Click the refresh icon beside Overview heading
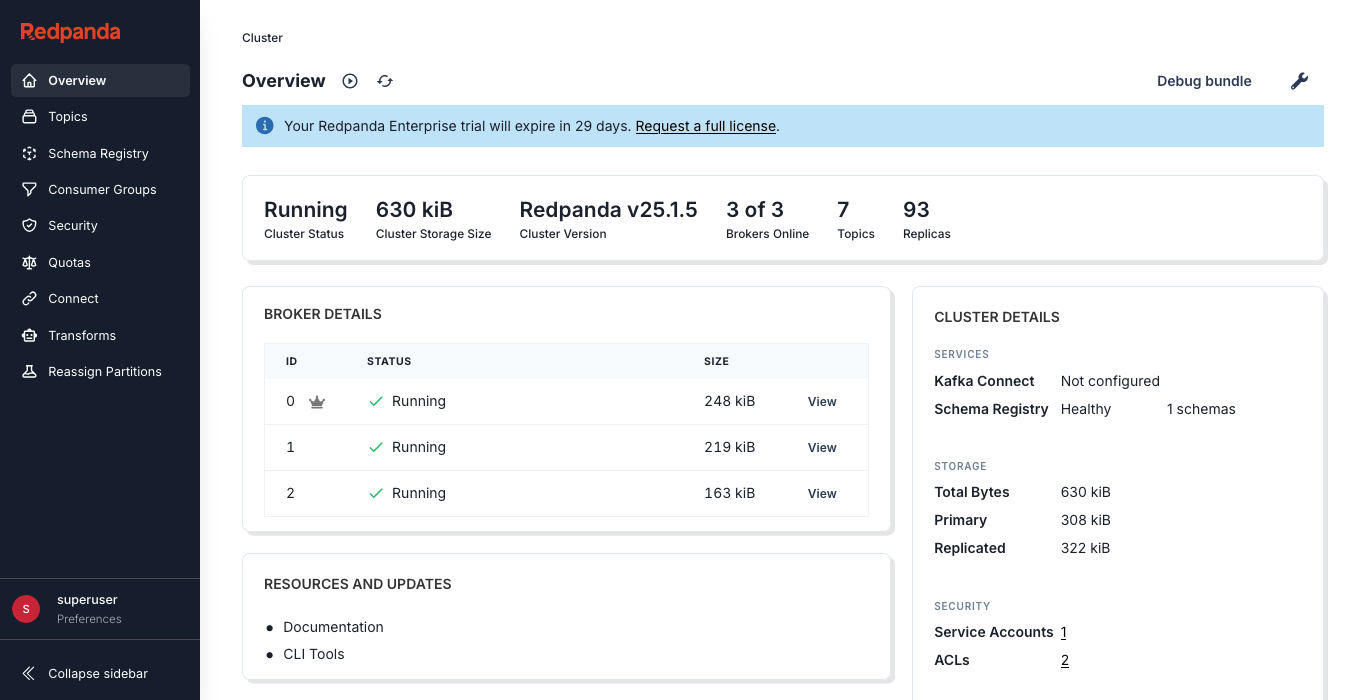The height and width of the screenshot is (700, 1366). click(385, 81)
